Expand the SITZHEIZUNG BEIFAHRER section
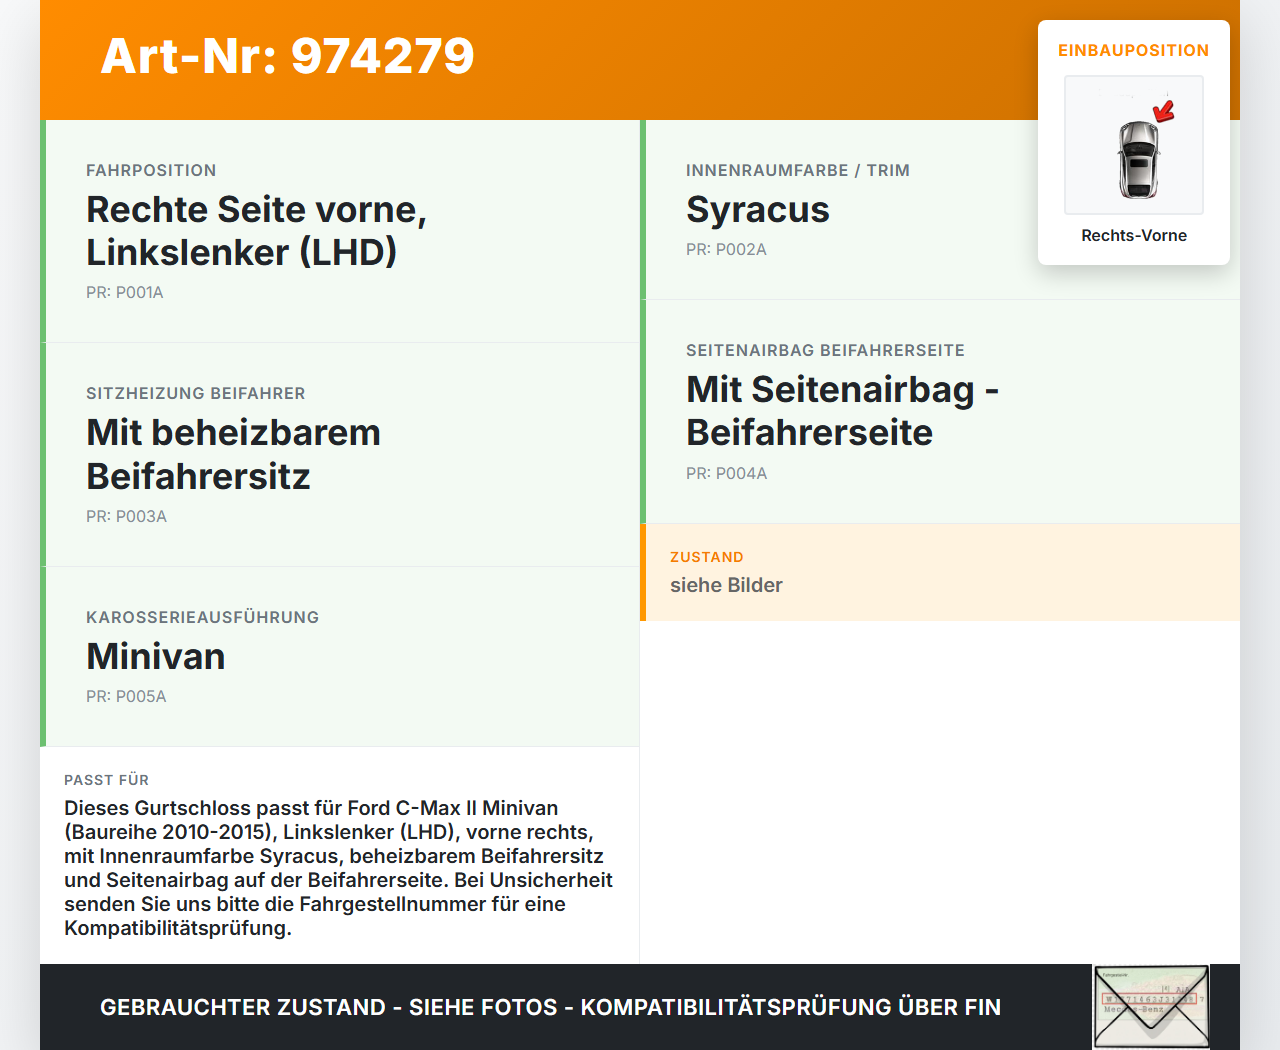1280x1050 pixels. (196, 393)
